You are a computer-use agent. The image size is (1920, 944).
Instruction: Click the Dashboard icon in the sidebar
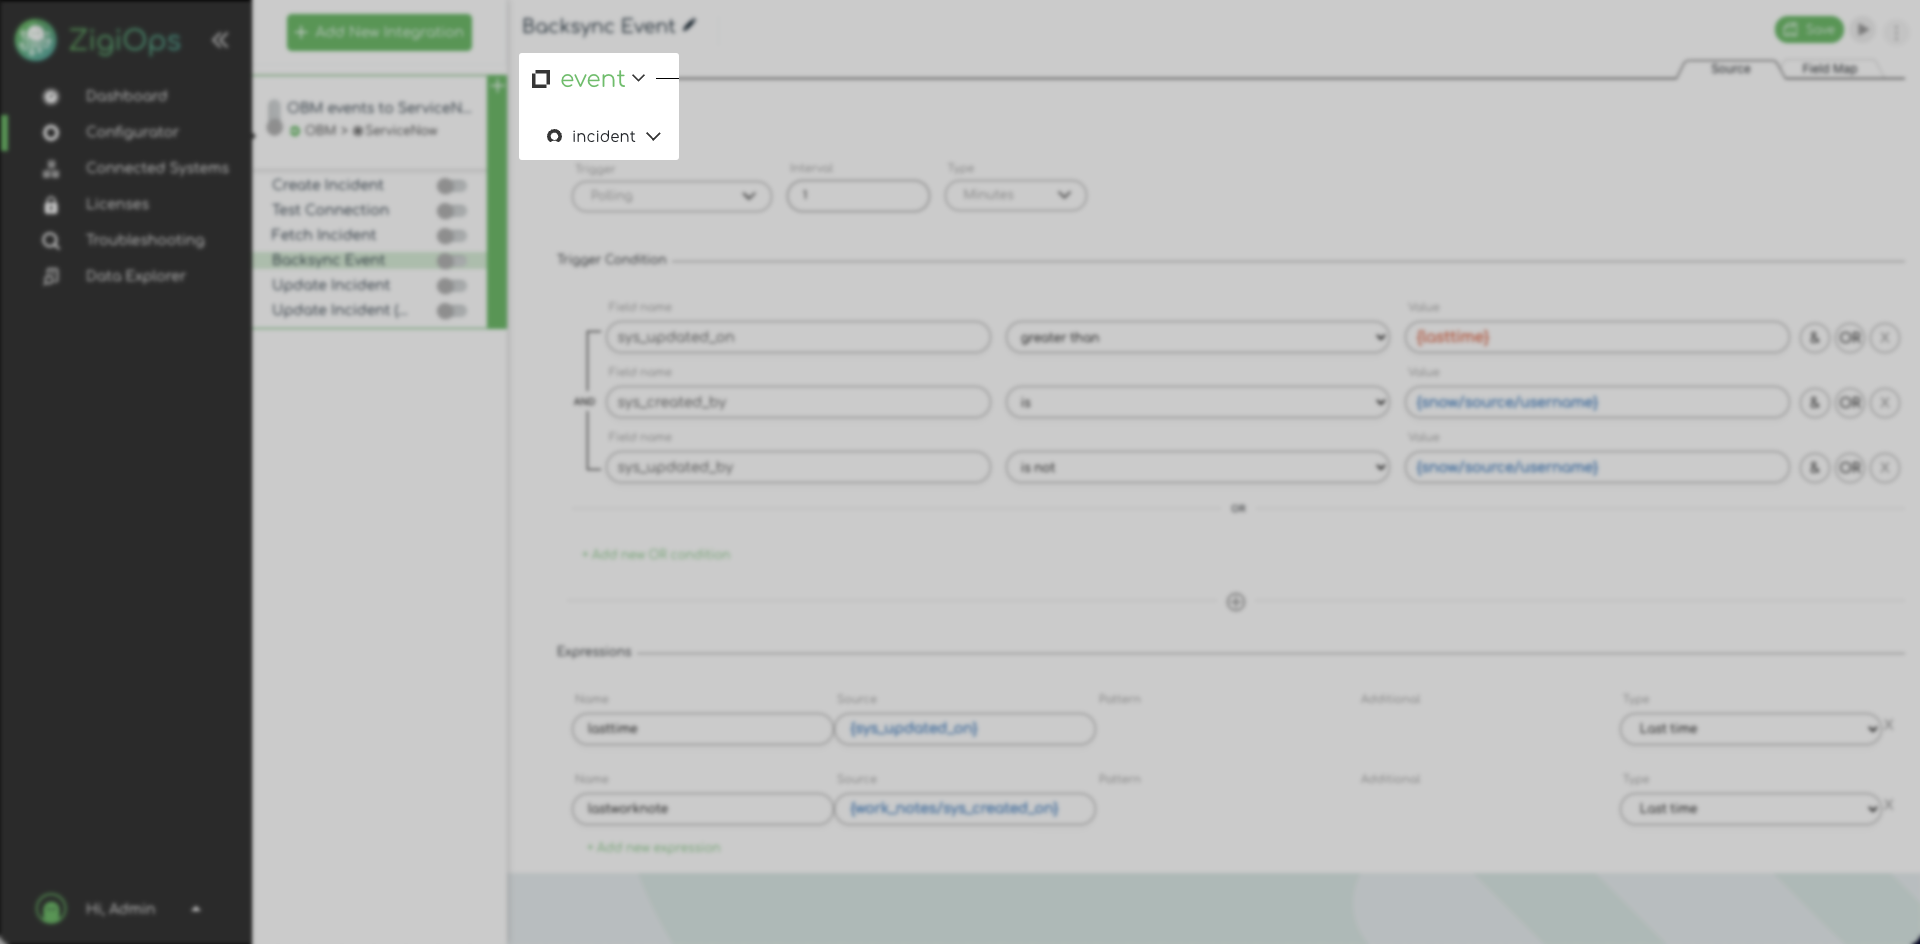pos(51,96)
